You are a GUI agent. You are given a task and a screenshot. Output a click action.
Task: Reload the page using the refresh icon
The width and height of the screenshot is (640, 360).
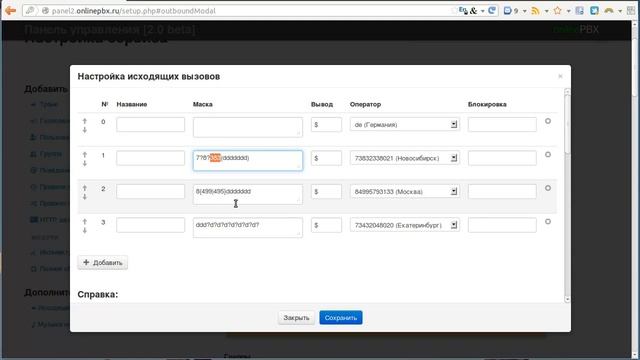492,11
